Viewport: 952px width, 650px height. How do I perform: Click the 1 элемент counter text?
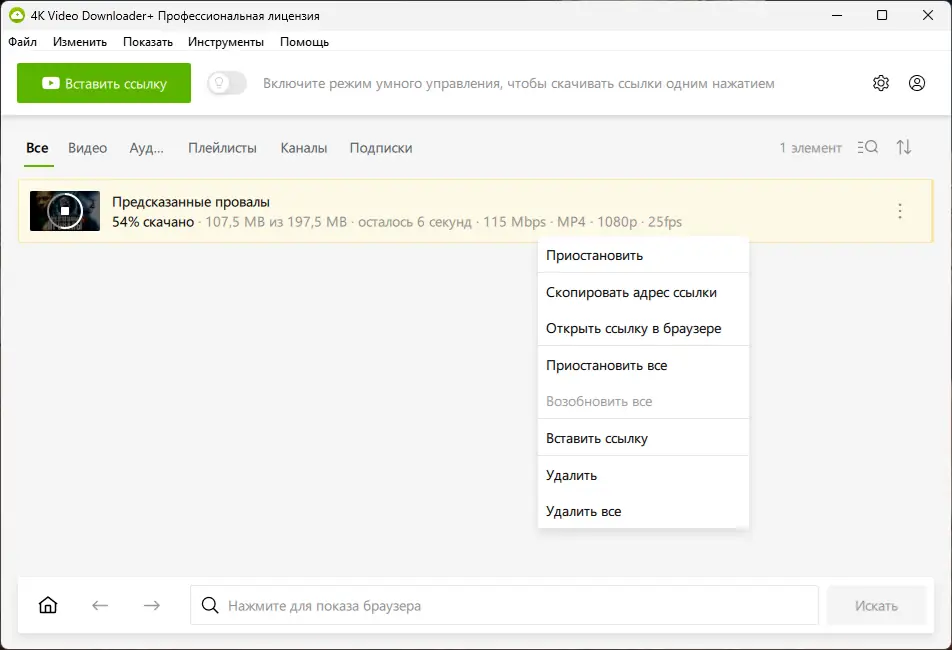811,147
